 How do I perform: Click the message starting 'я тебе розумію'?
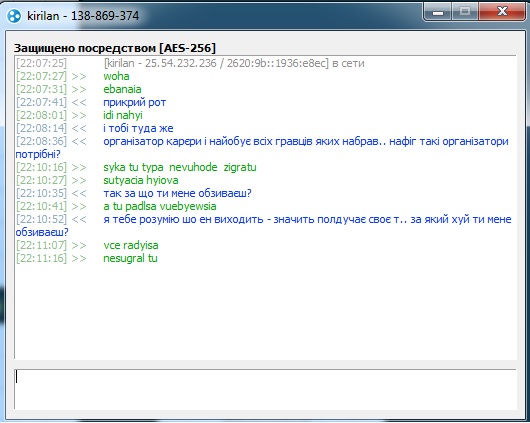(x=263, y=226)
